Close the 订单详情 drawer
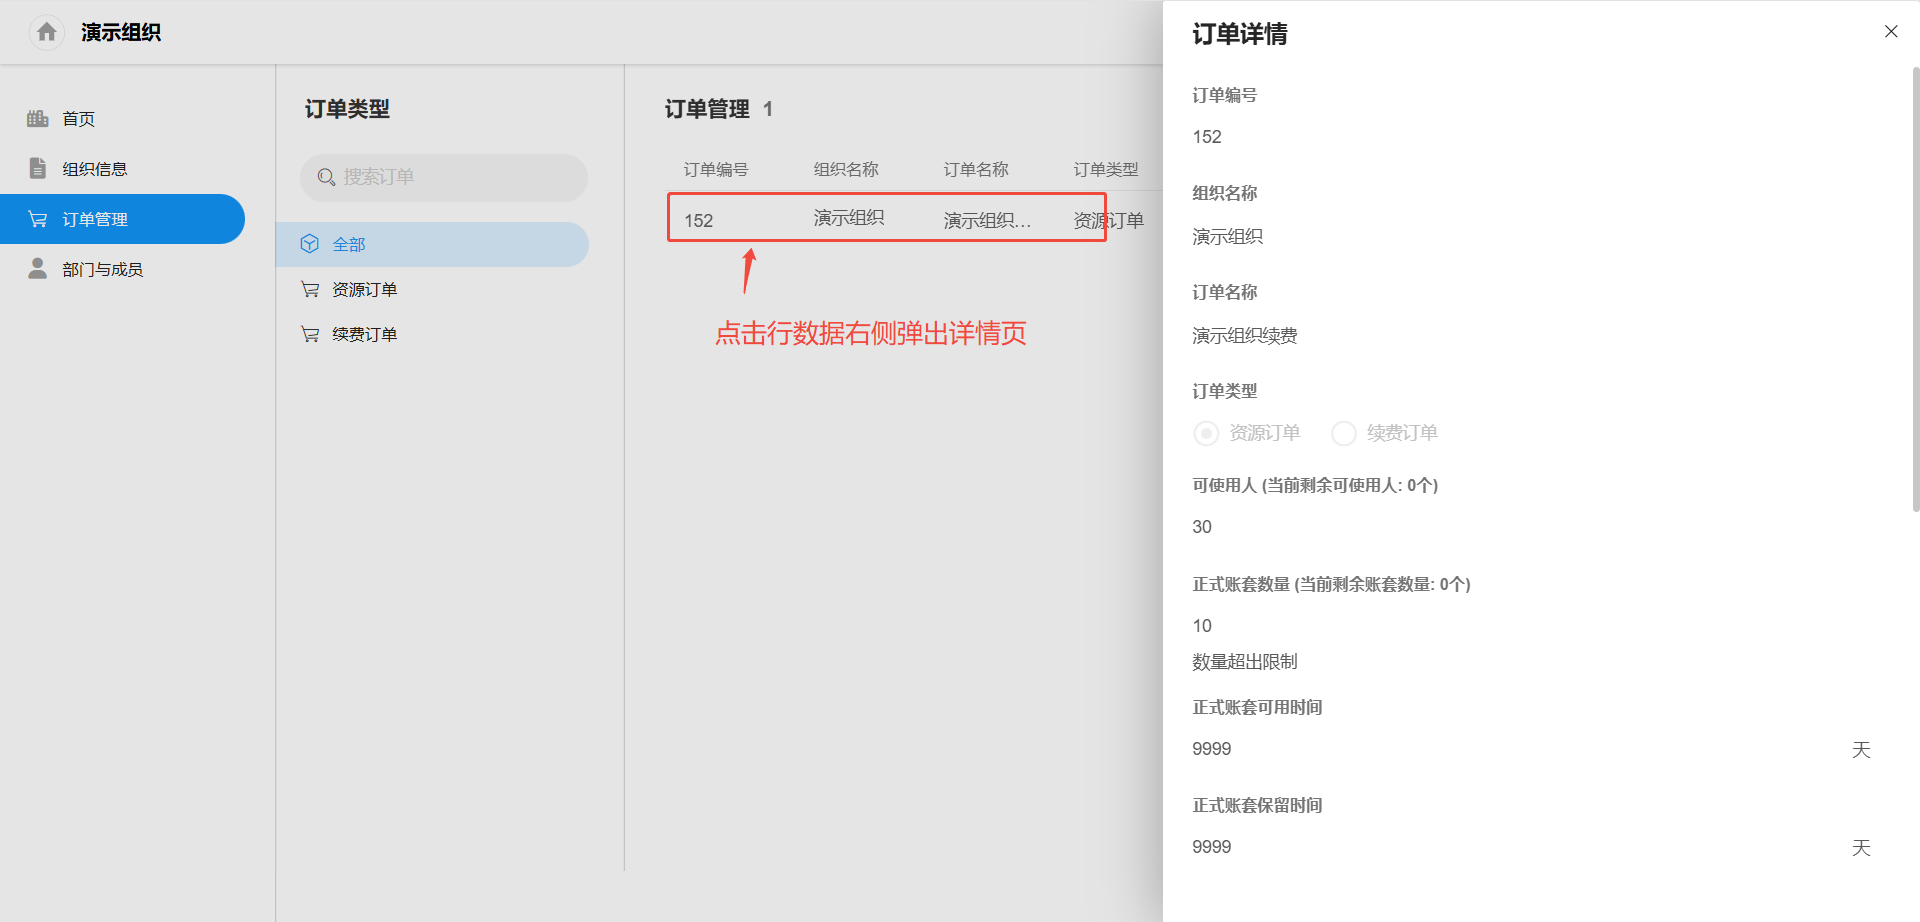 1890,31
